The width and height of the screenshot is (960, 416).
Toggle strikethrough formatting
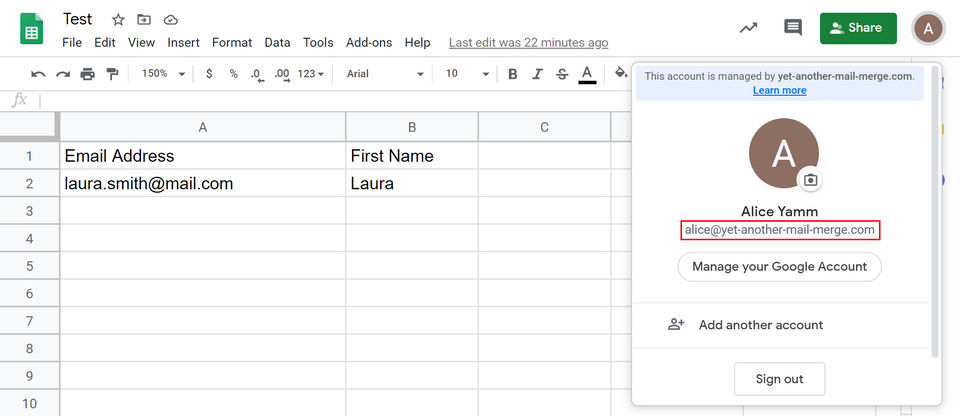click(561, 74)
